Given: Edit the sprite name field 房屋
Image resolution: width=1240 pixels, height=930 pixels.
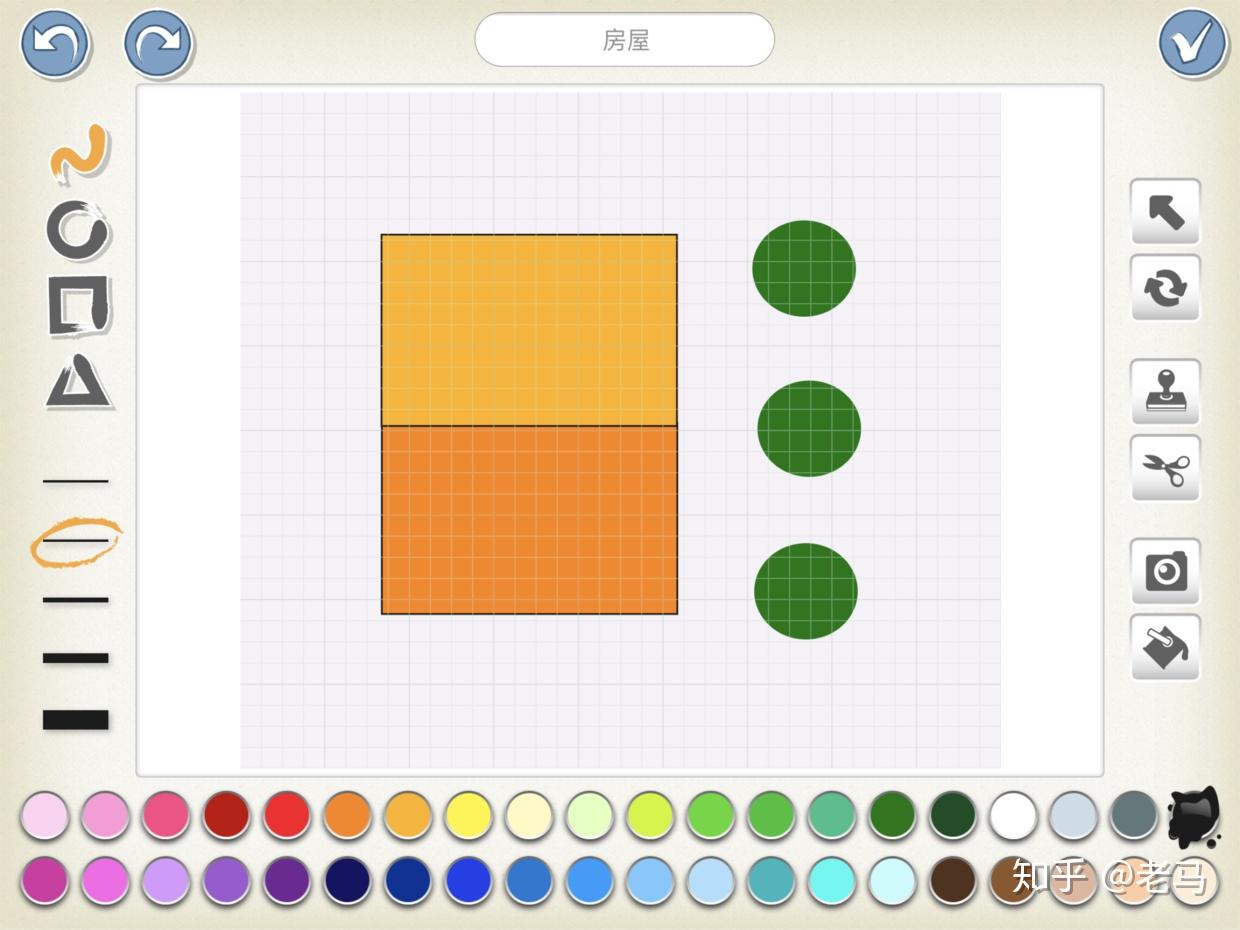Looking at the screenshot, I should (625, 40).
